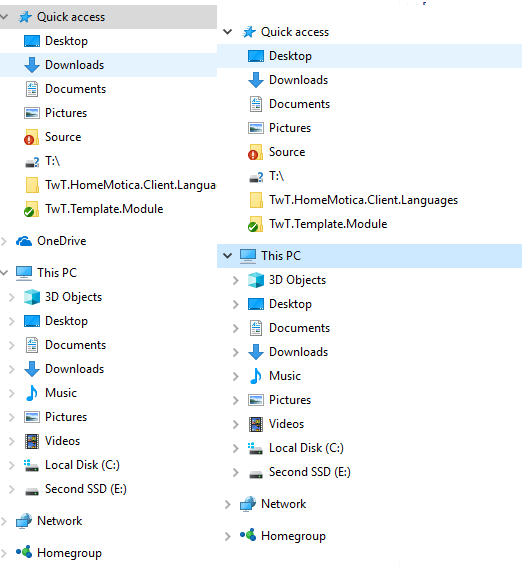Click Source folder error icon in left pane
The width and height of the screenshot is (522, 568).
coord(31,137)
